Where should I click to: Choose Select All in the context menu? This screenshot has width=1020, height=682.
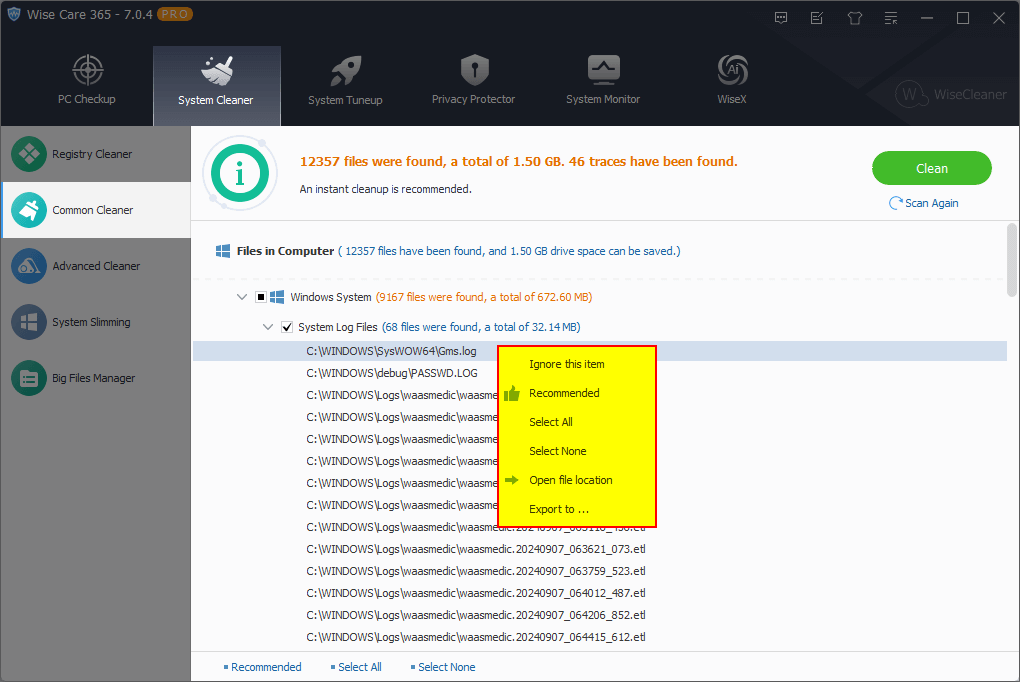tap(577, 422)
